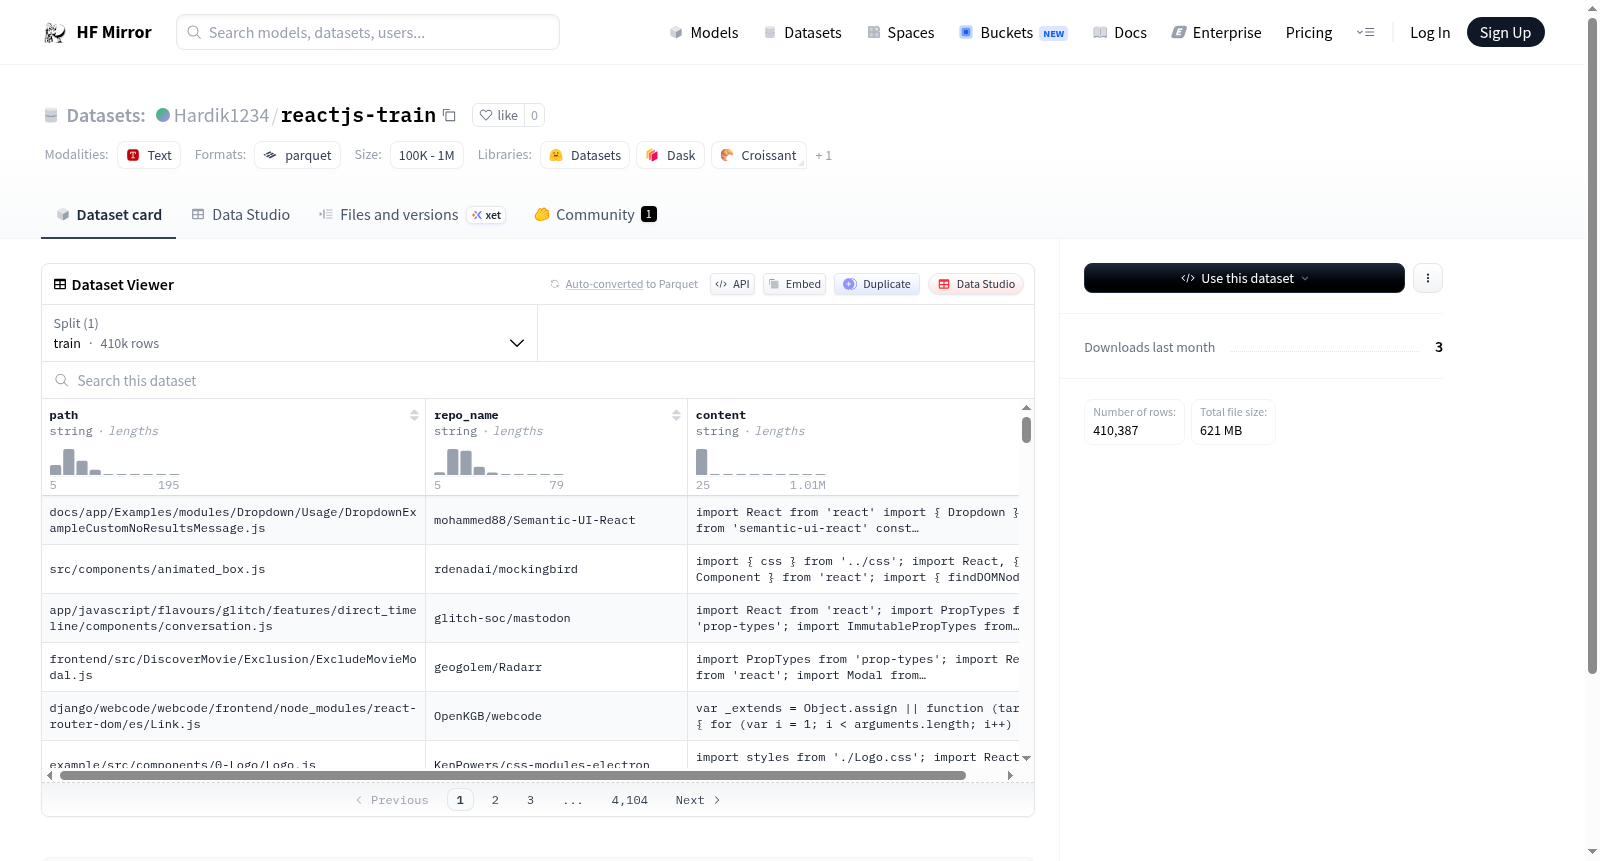Click the repo_name lengths histogram
This screenshot has height=861, width=1600.
tap(499, 462)
